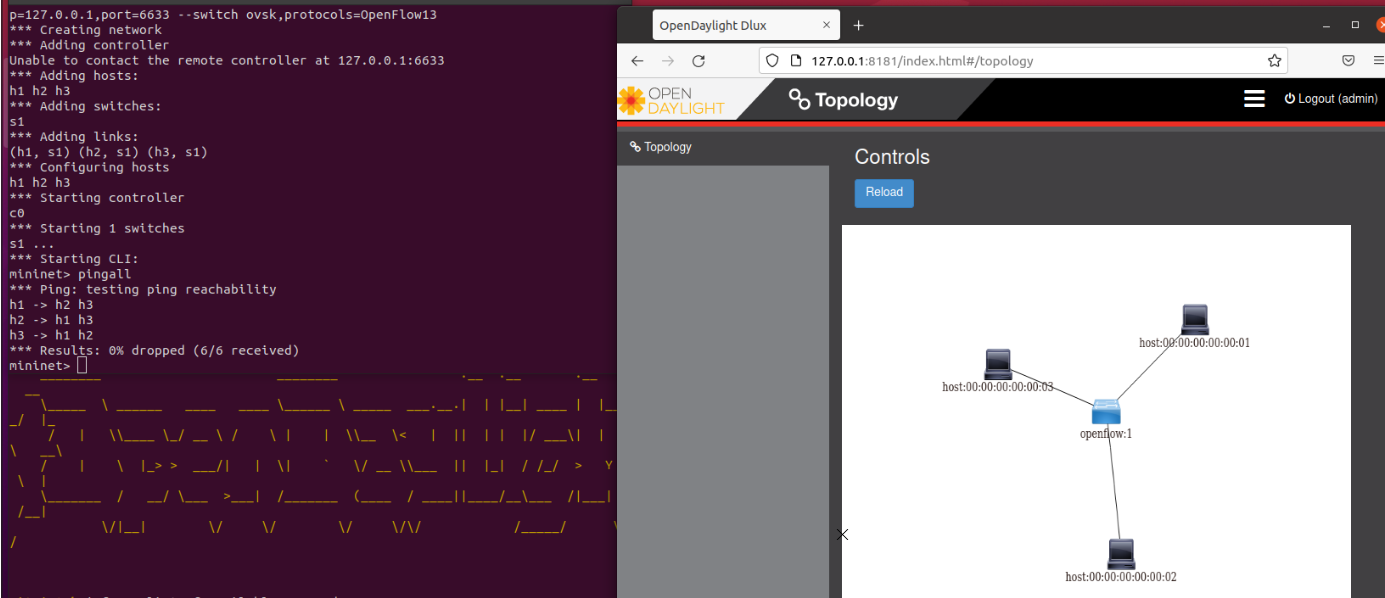The image size is (1385, 598).
Task: Select Topology in the left sidebar
Action: click(x=661, y=147)
